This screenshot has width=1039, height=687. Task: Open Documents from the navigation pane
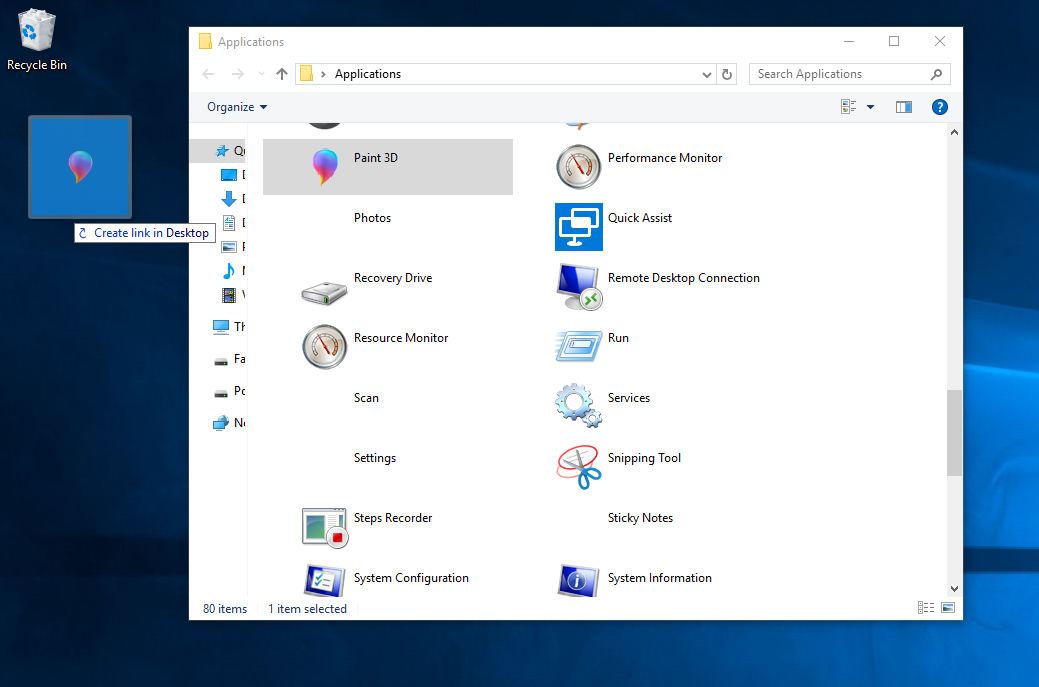[x=229, y=223]
